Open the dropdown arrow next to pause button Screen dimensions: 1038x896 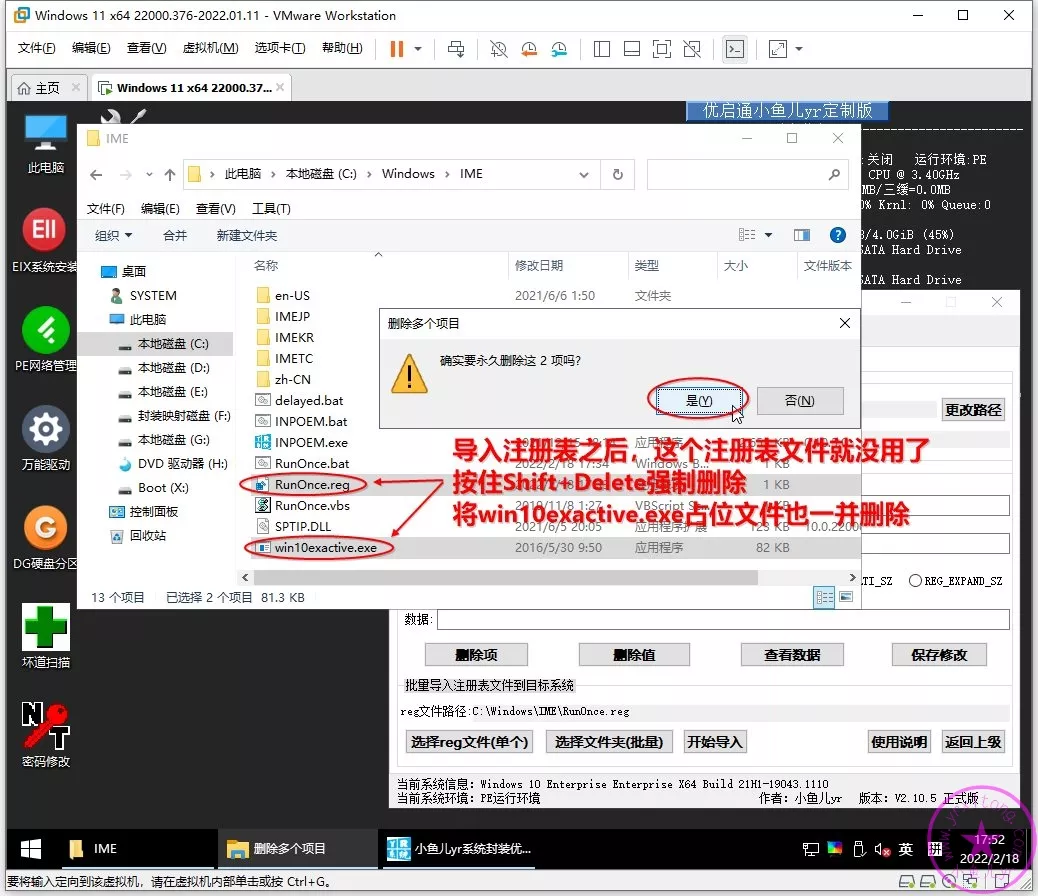pyautogui.click(x=418, y=48)
